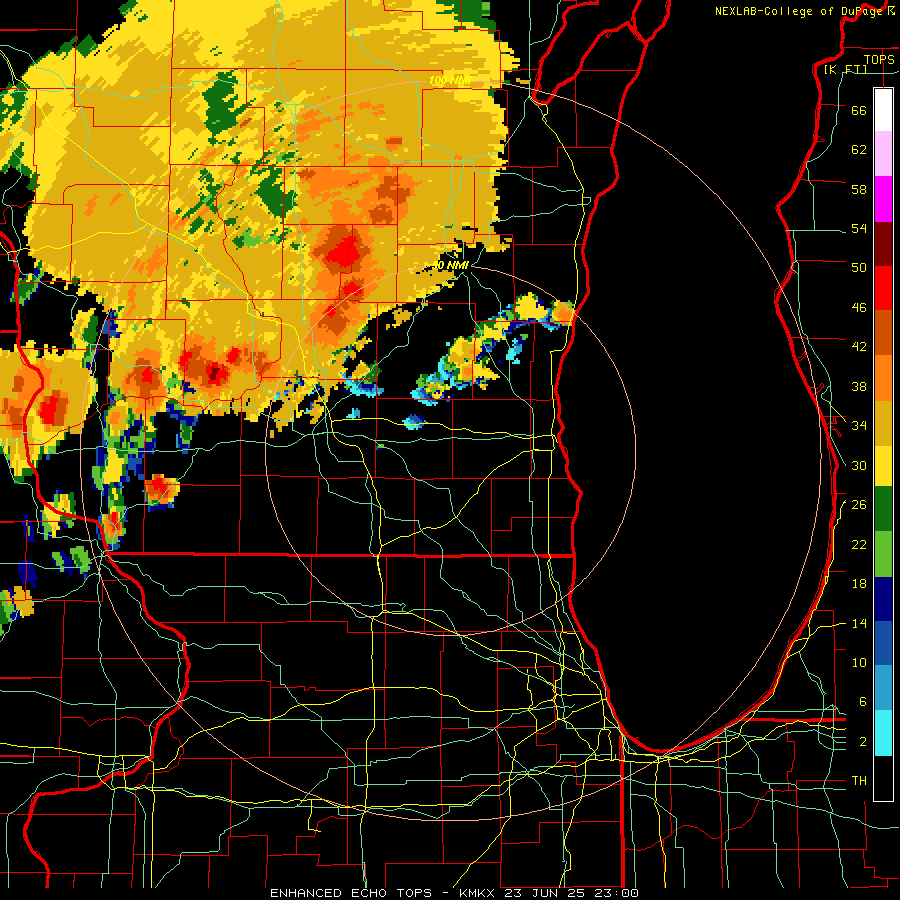Click the "46" scale label
This screenshot has width=900, height=900.
859,308
